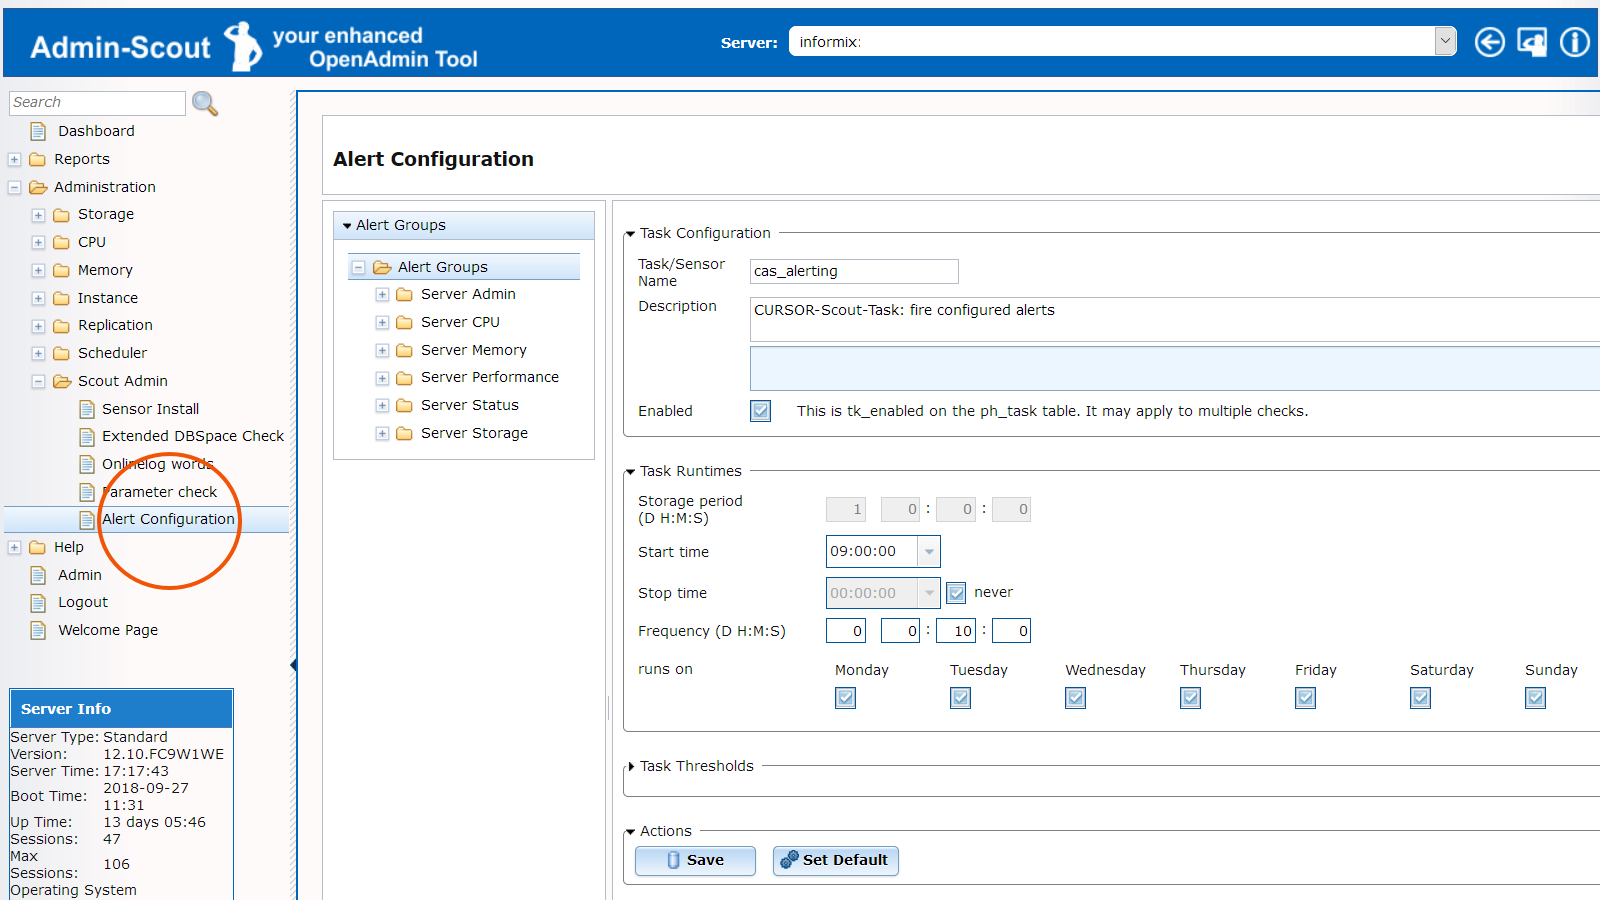This screenshot has width=1600, height=900.
Task: Click the Server Admin folder icon
Action: [405, 294]
